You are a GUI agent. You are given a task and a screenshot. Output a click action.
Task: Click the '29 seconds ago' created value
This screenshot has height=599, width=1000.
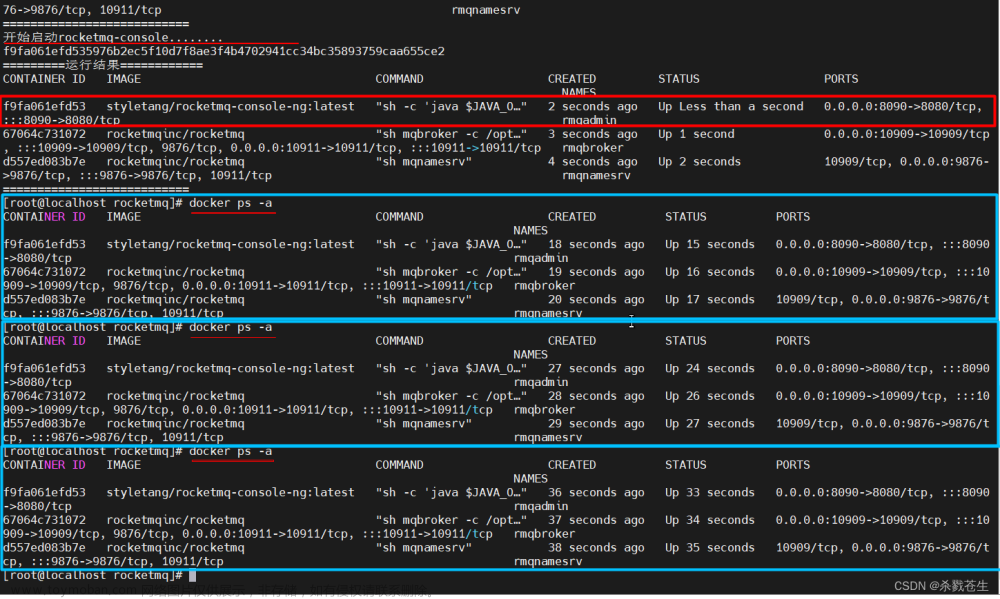(596, 423)
